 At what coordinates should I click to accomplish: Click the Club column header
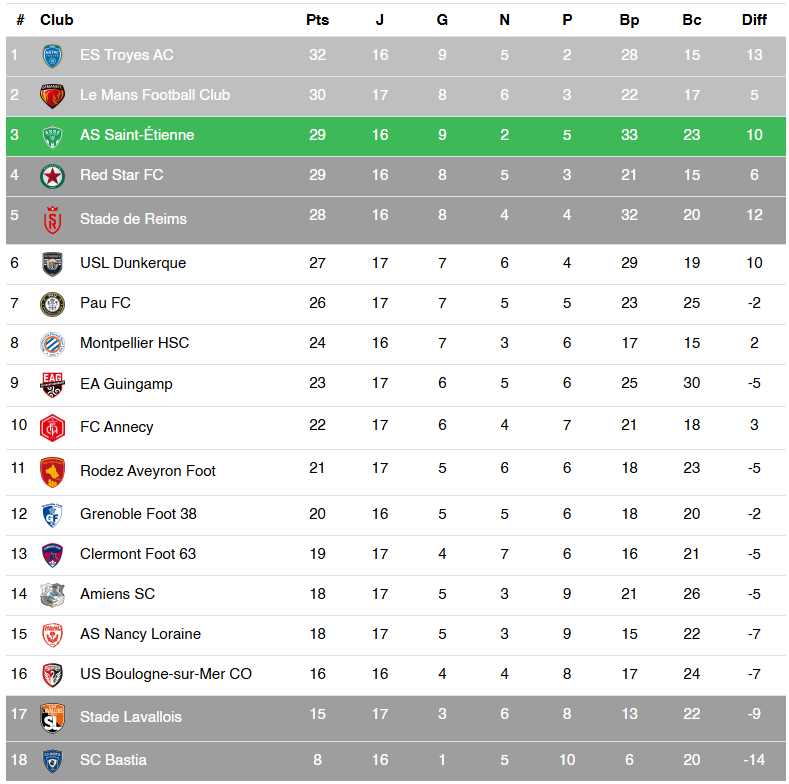(x=57, y=20)
